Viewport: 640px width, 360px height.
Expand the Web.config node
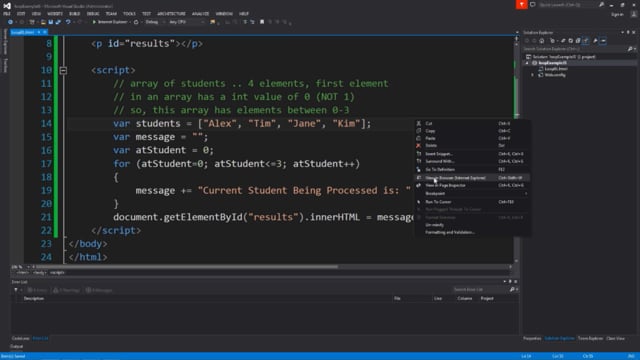pyautogui.click(x=532, y=75)
